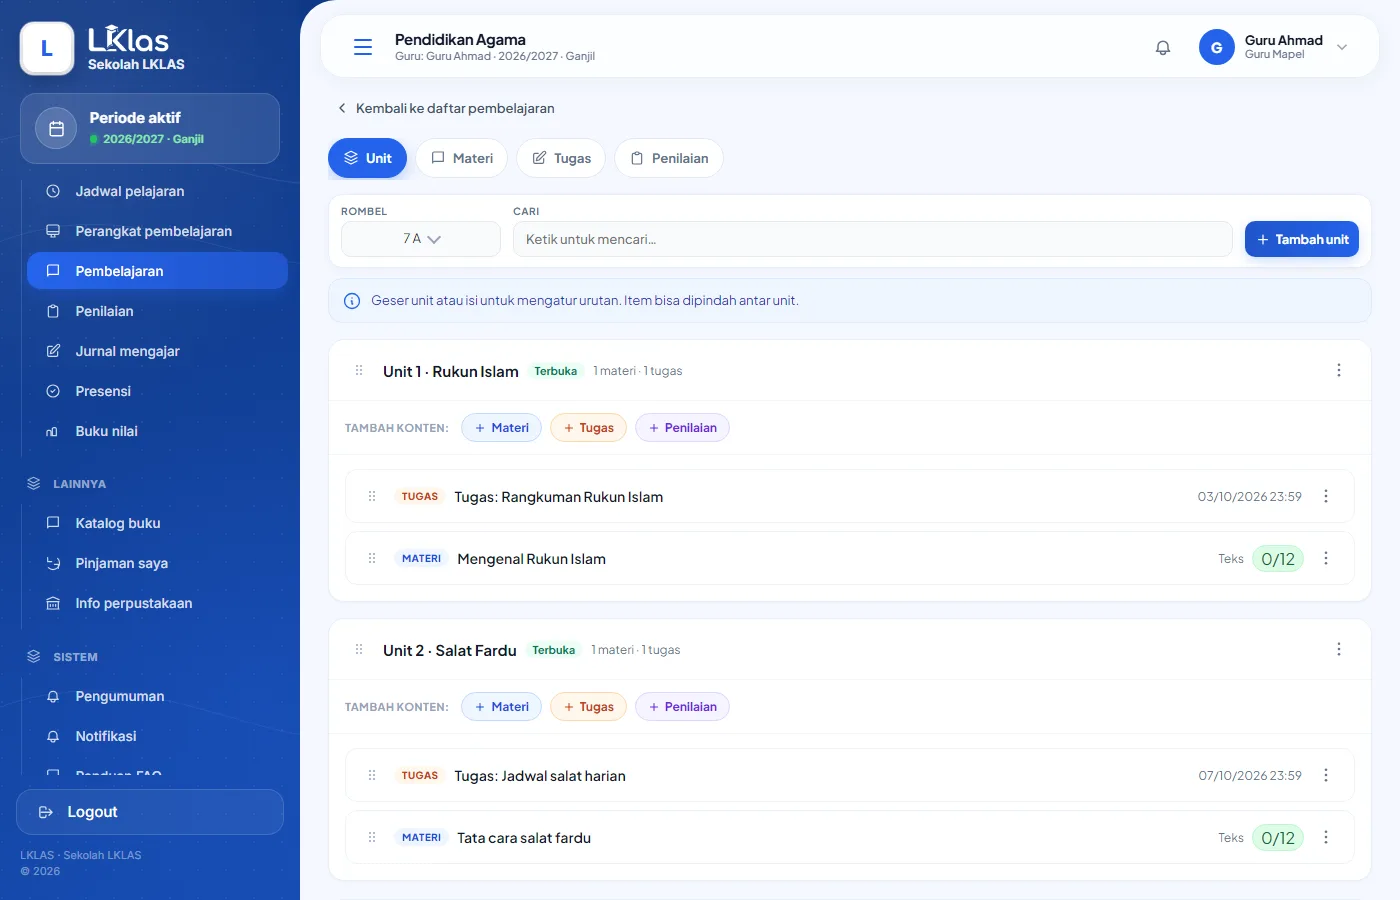Screen dimensions: 1400x900
Task: Open Buku nilai in sidebar
Action: pos(157,431)
